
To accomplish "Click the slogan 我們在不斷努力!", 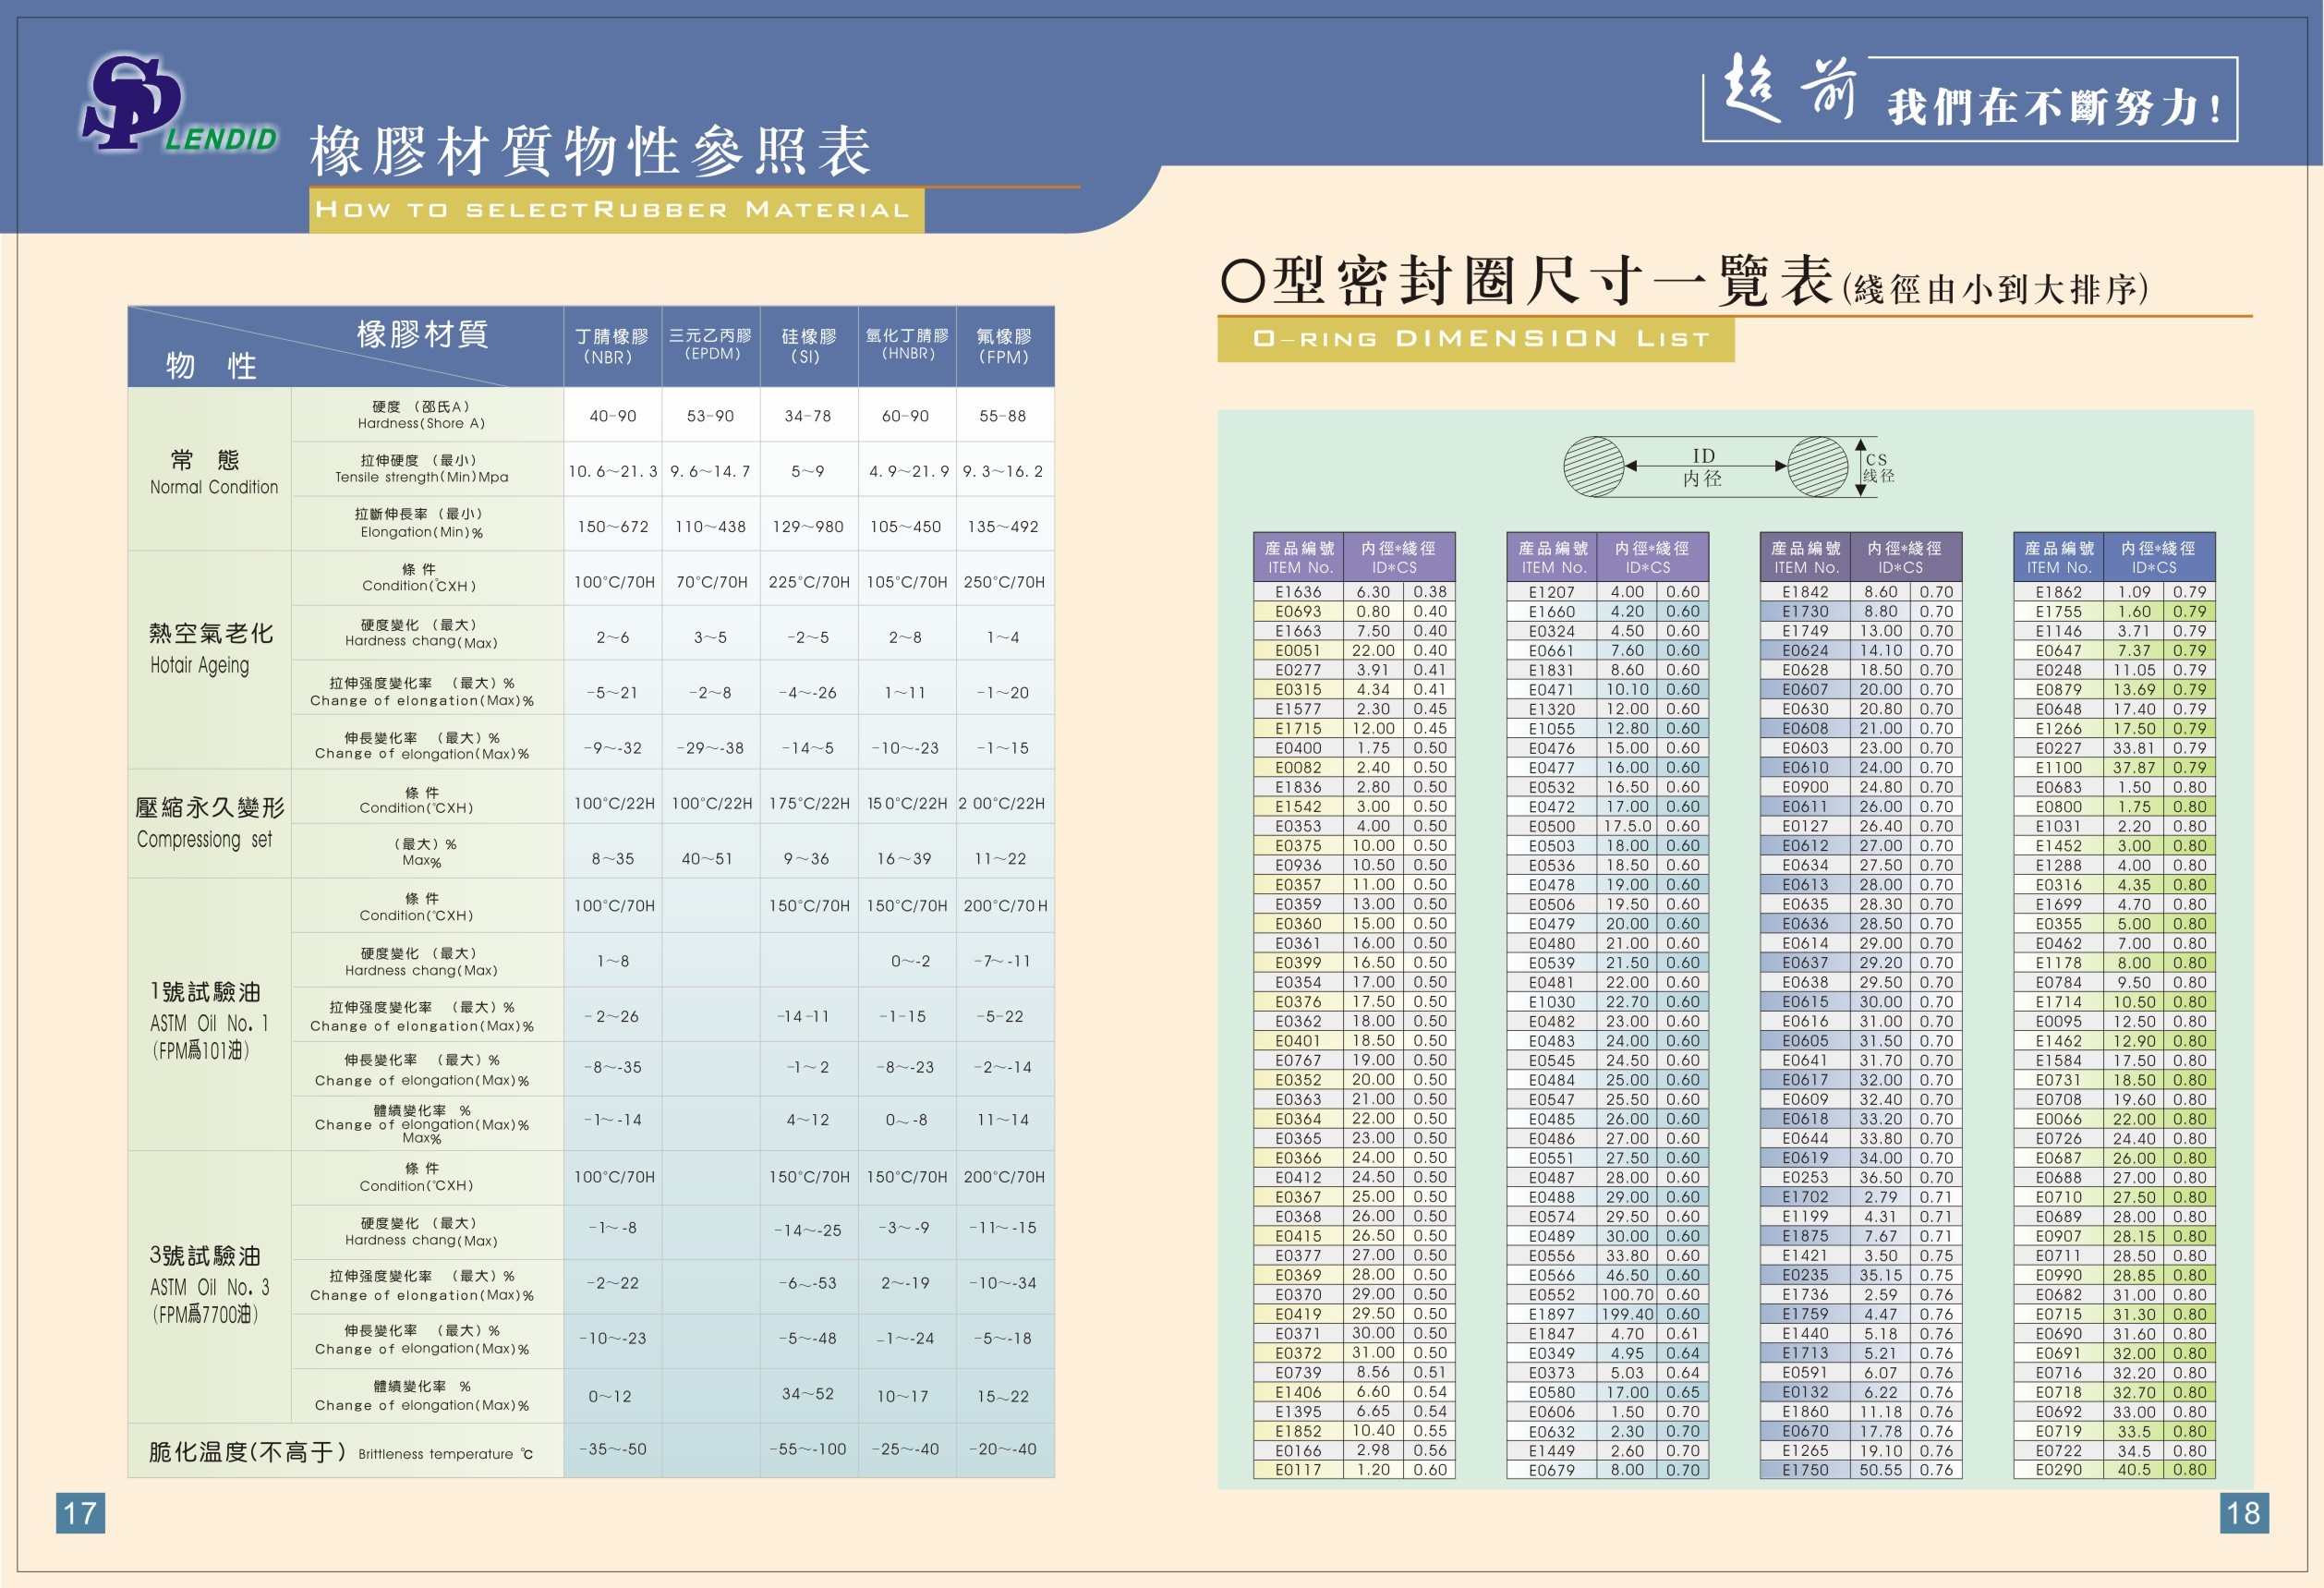I will click(2055, 107).
